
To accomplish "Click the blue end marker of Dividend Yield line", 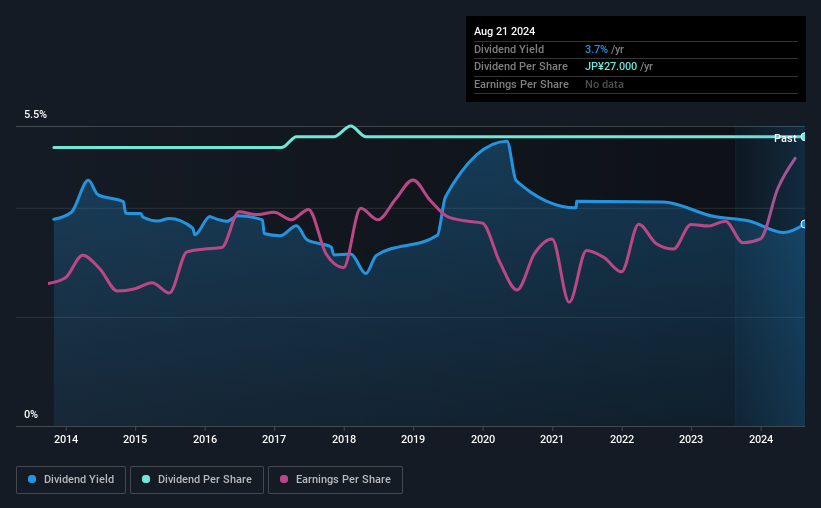I will tap(804, 224).
